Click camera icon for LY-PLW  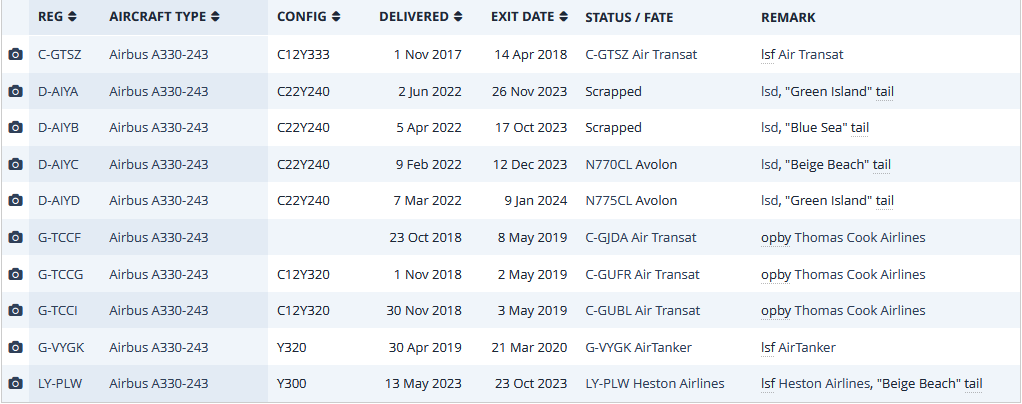pyautogui.click(x=15, y=384)
